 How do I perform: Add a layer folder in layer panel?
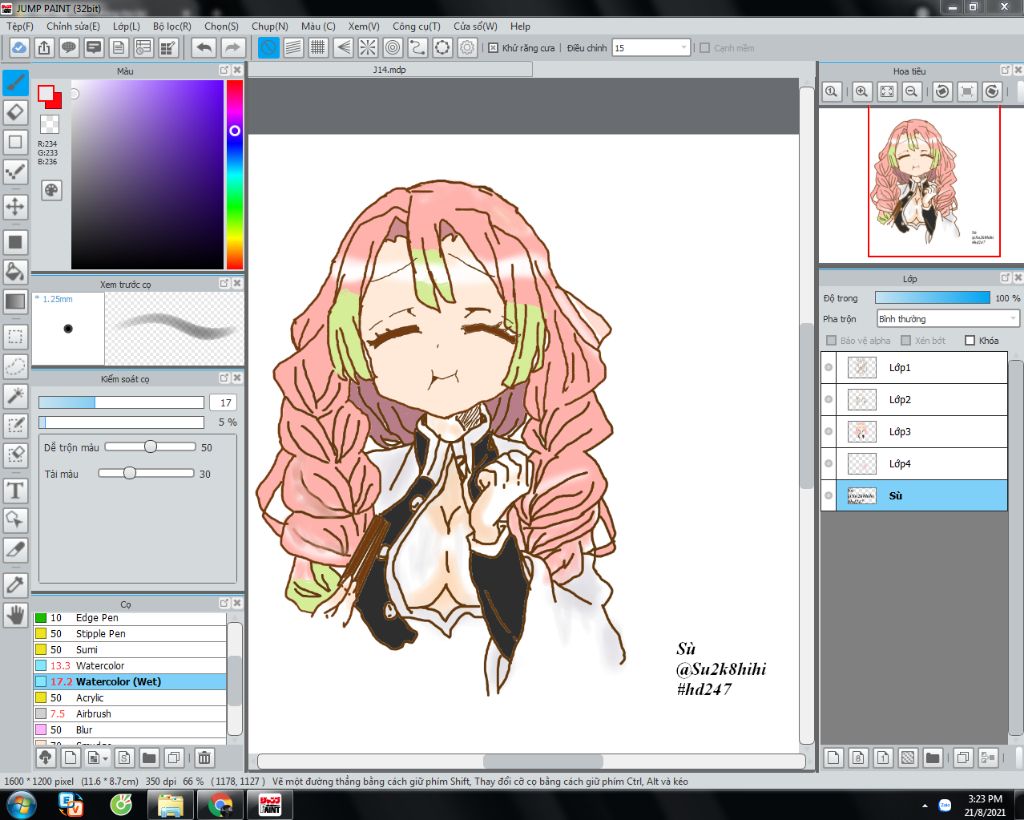tap(933, 757)
